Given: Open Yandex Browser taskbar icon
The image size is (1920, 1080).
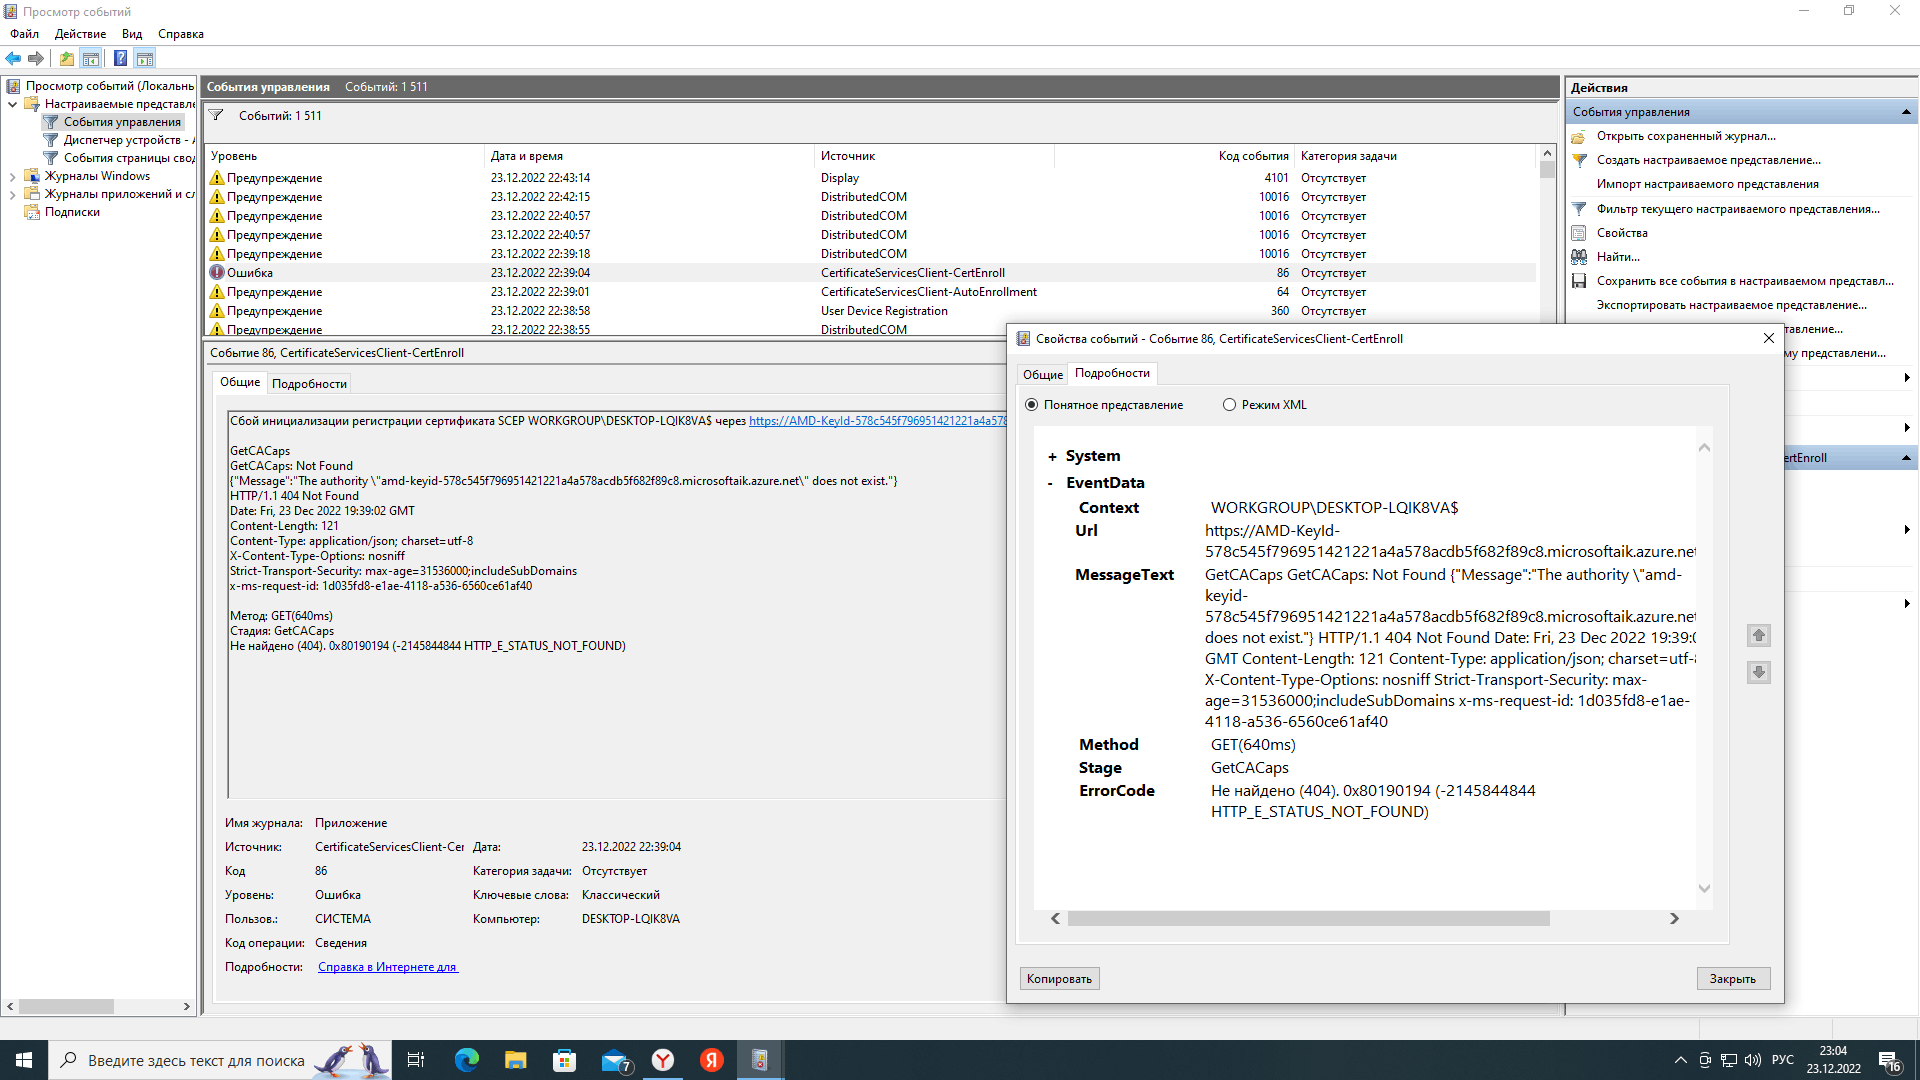Looking at the screenshot, I should pos(663,1060).
